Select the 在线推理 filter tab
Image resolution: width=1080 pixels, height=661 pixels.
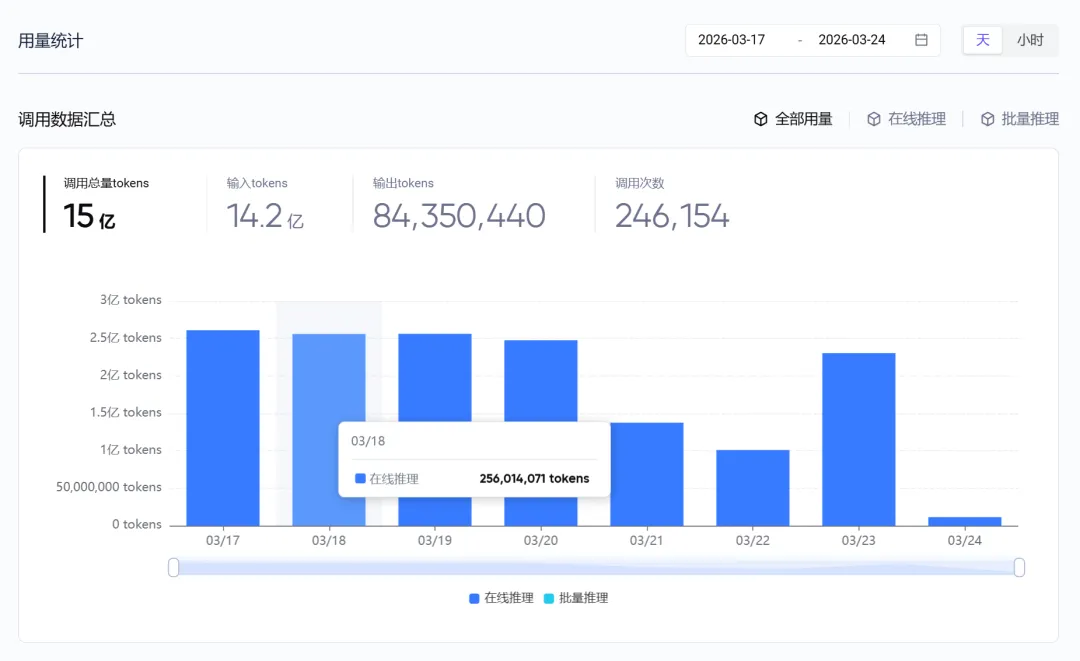pyautogui.click(x=906, y=119)
